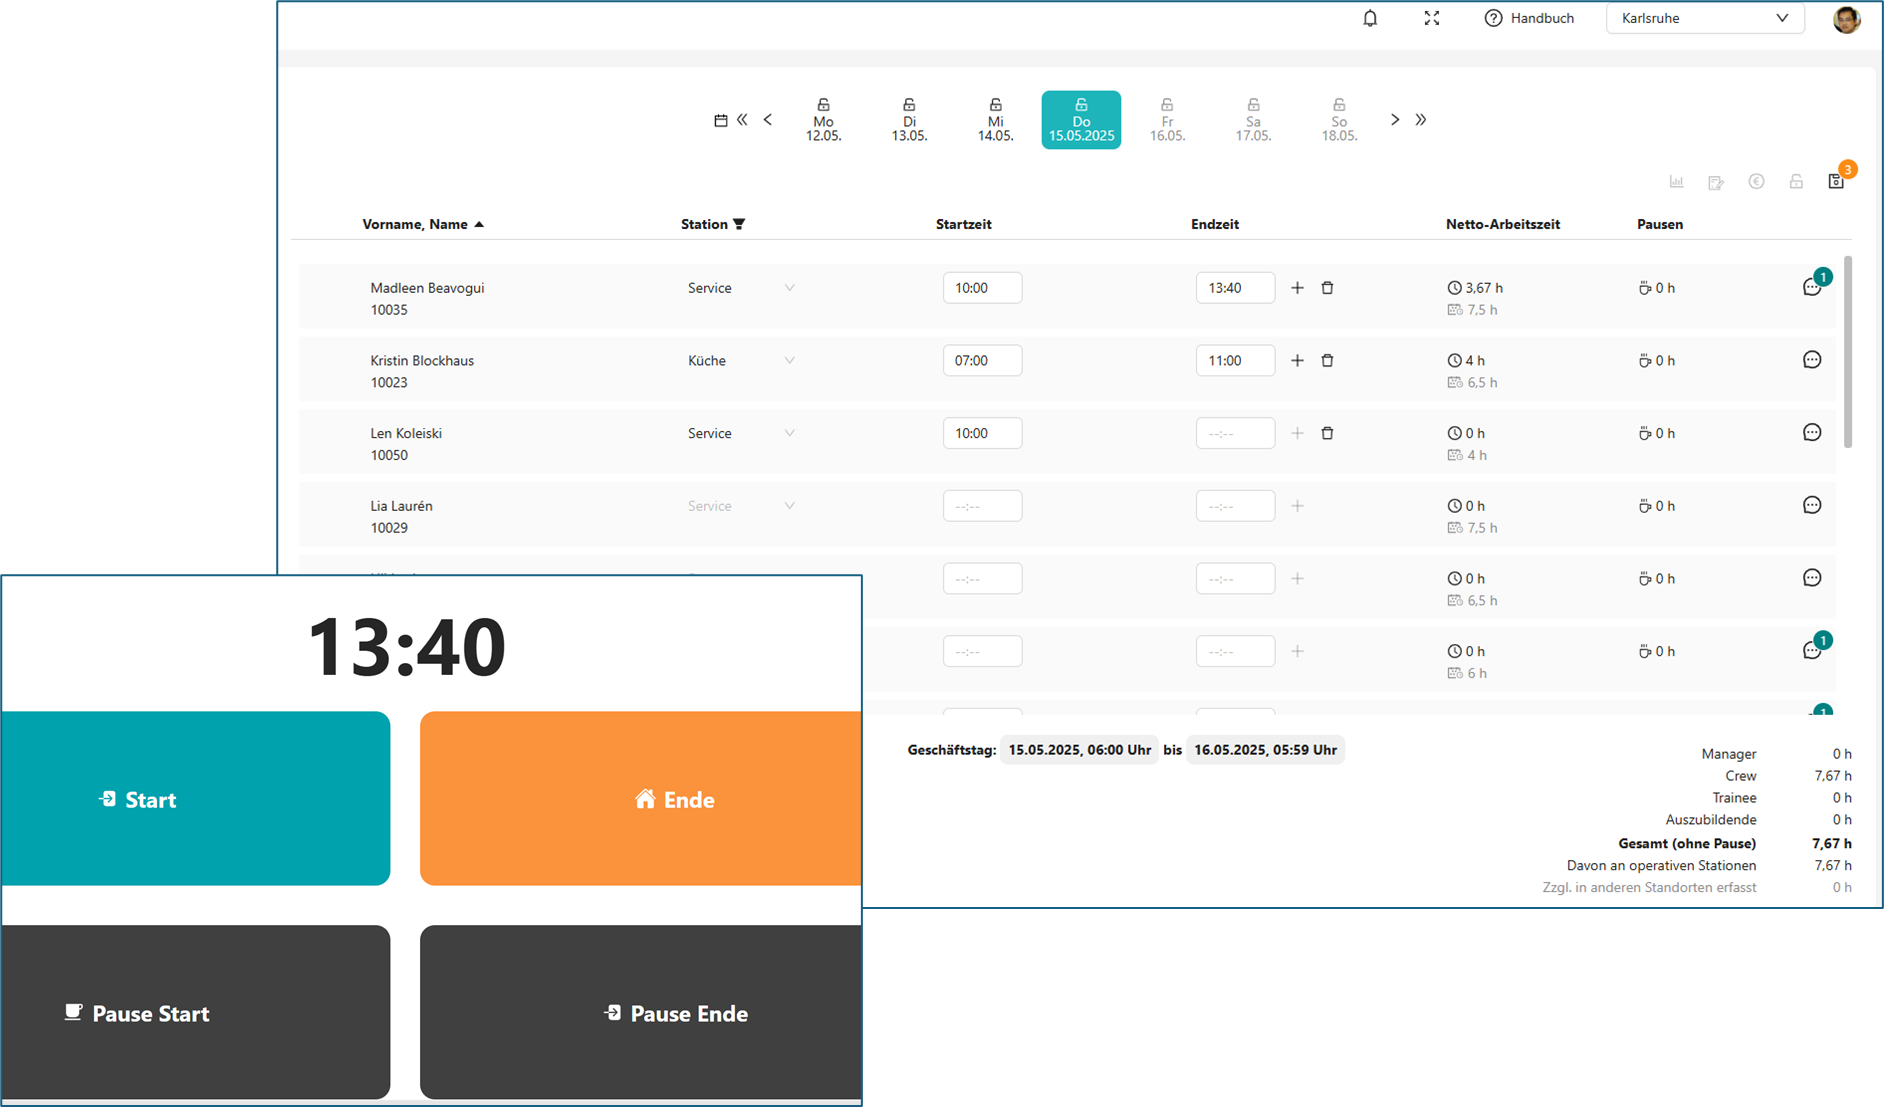Open clipboard icon with badge 3
Image resolution: width=1884 pixels, height=1107 pixels.
[x=1836, y=181]
